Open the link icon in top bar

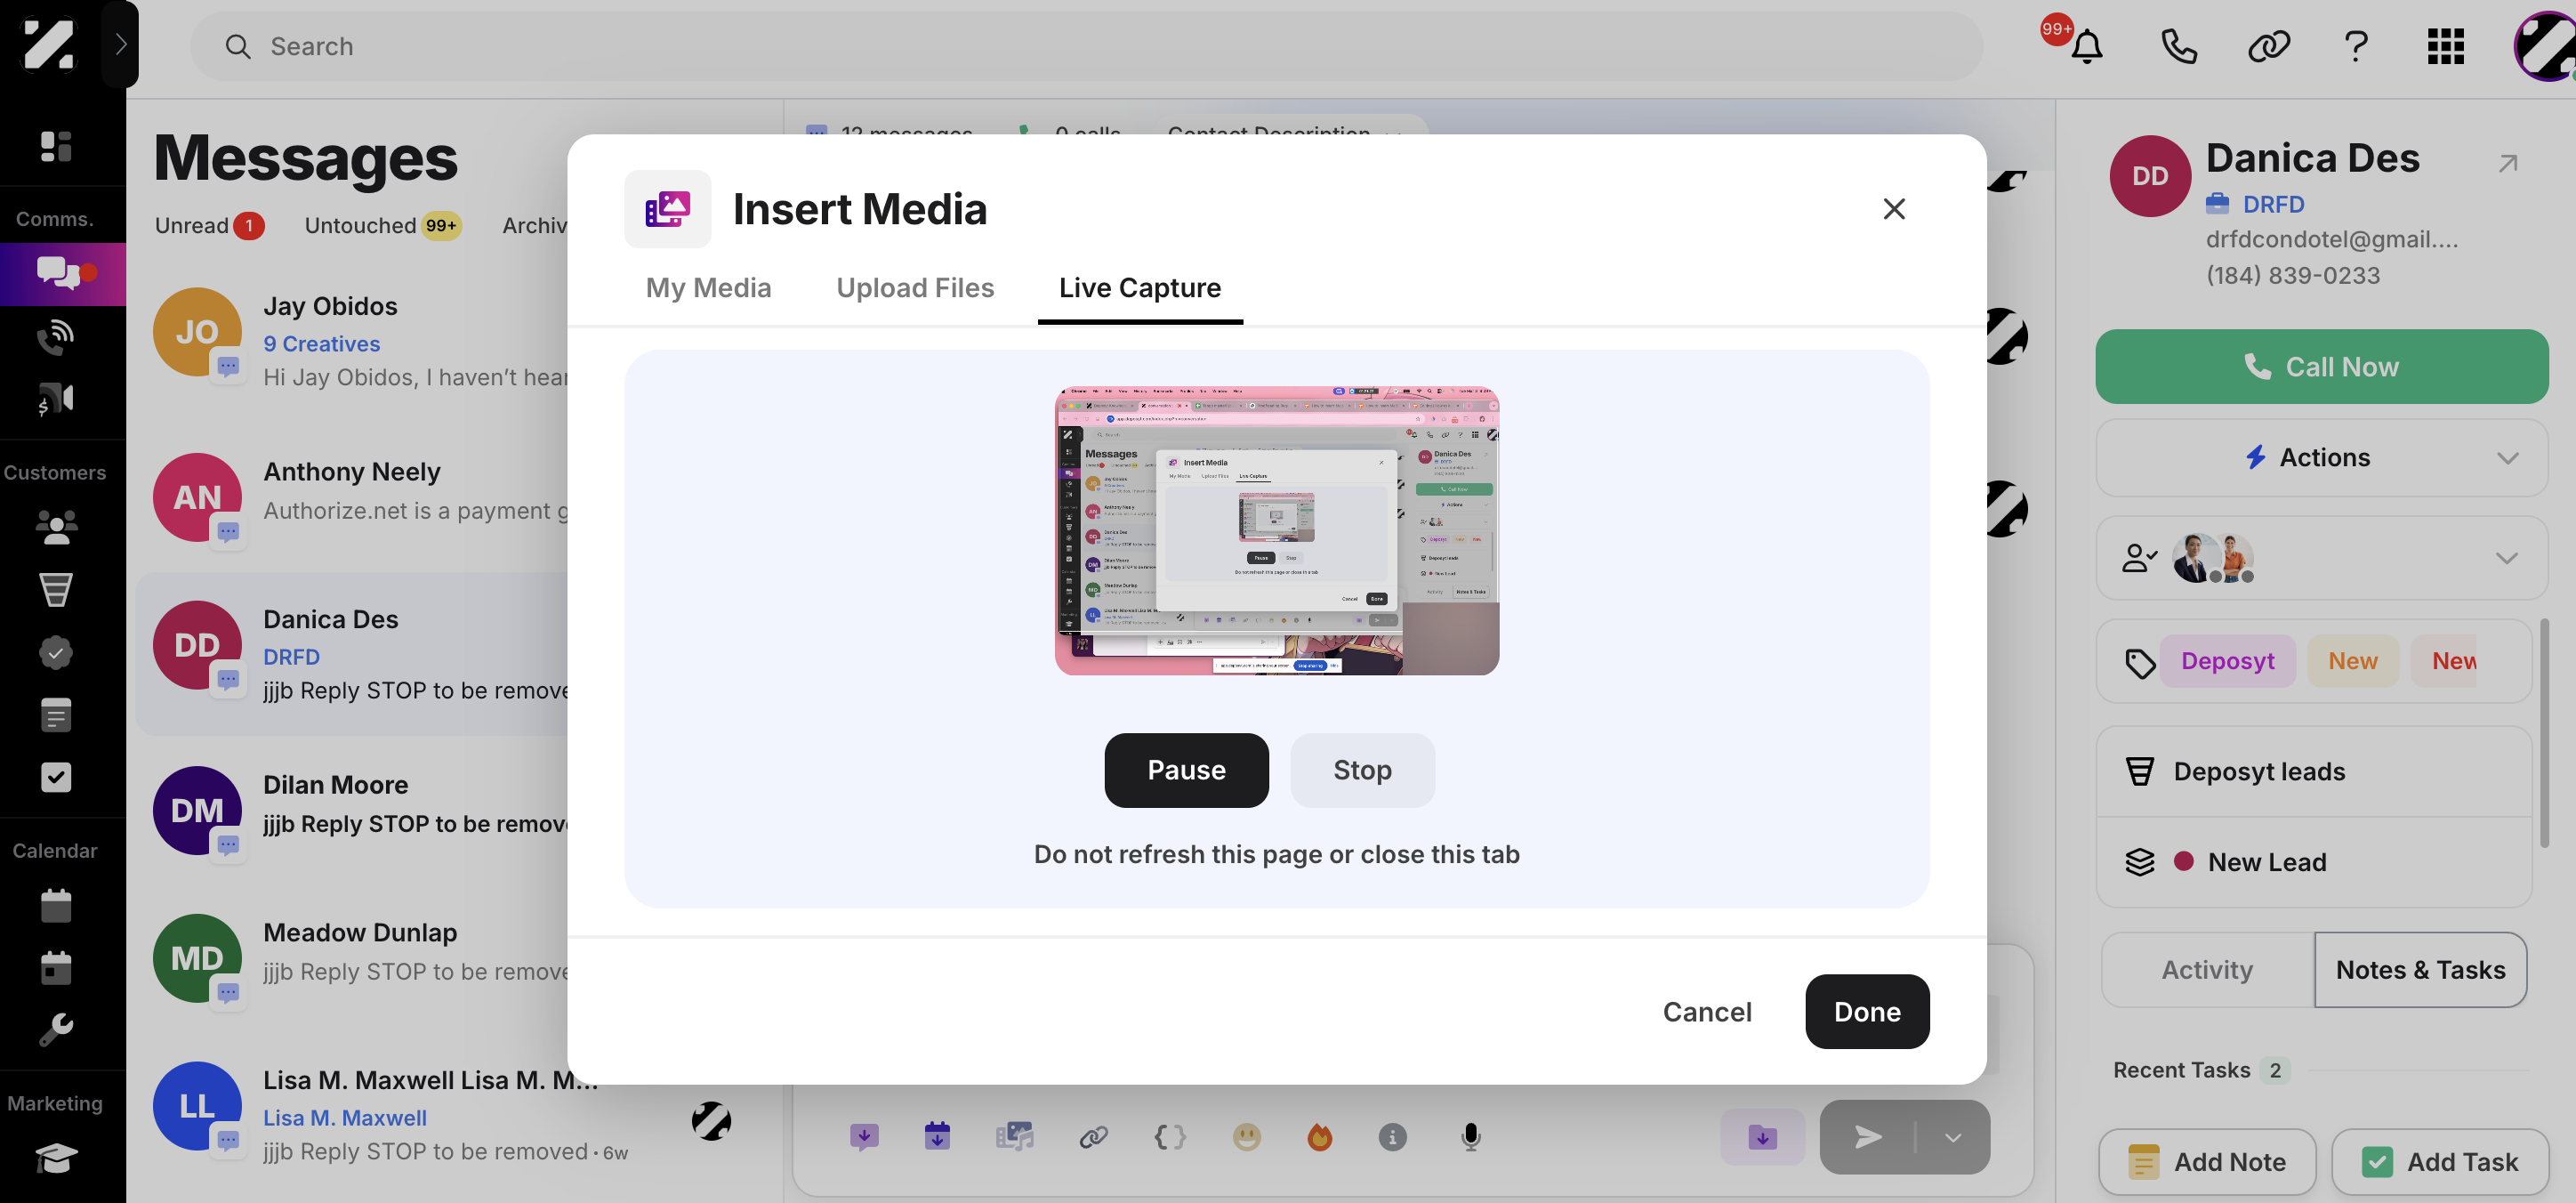point(2268,46)
